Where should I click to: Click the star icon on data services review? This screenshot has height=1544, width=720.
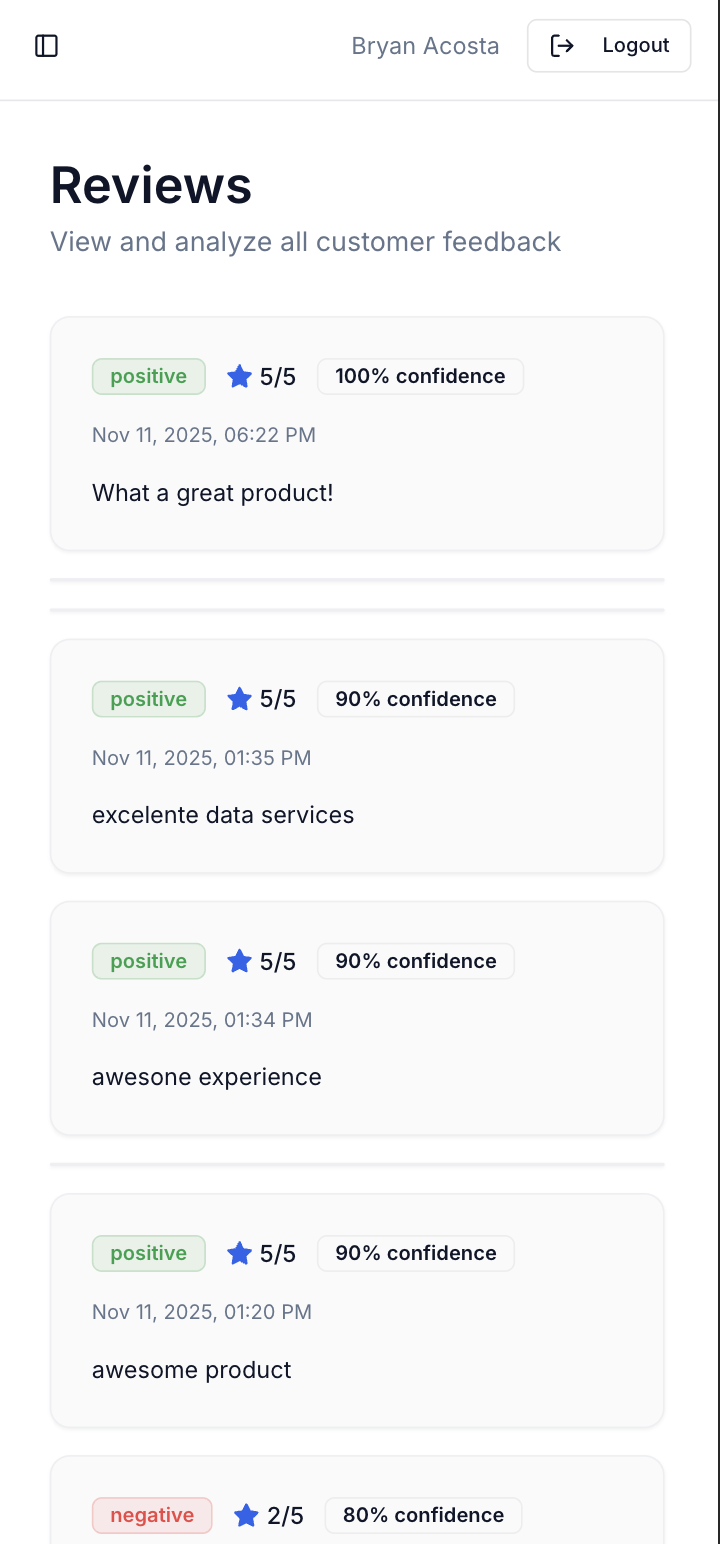(239, 699)
